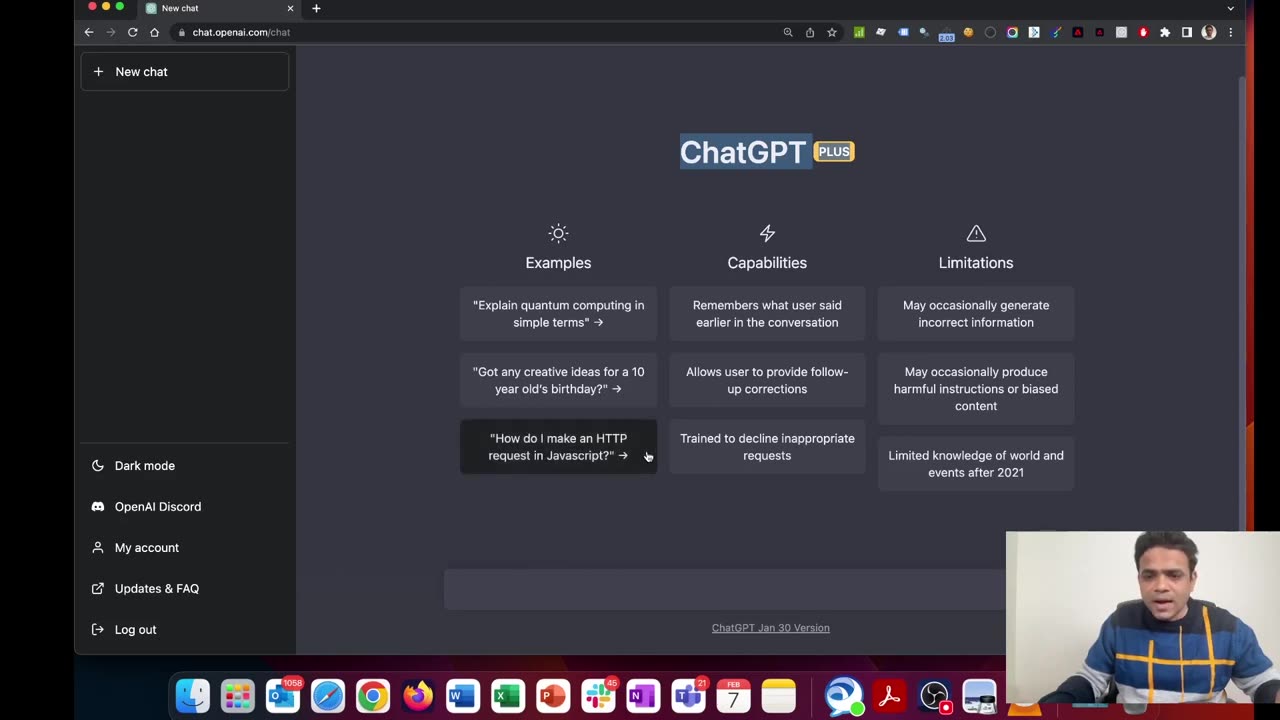Open Microsoft Excel from the Dock
Viewport: 1280px width, 720px height.
508,696
